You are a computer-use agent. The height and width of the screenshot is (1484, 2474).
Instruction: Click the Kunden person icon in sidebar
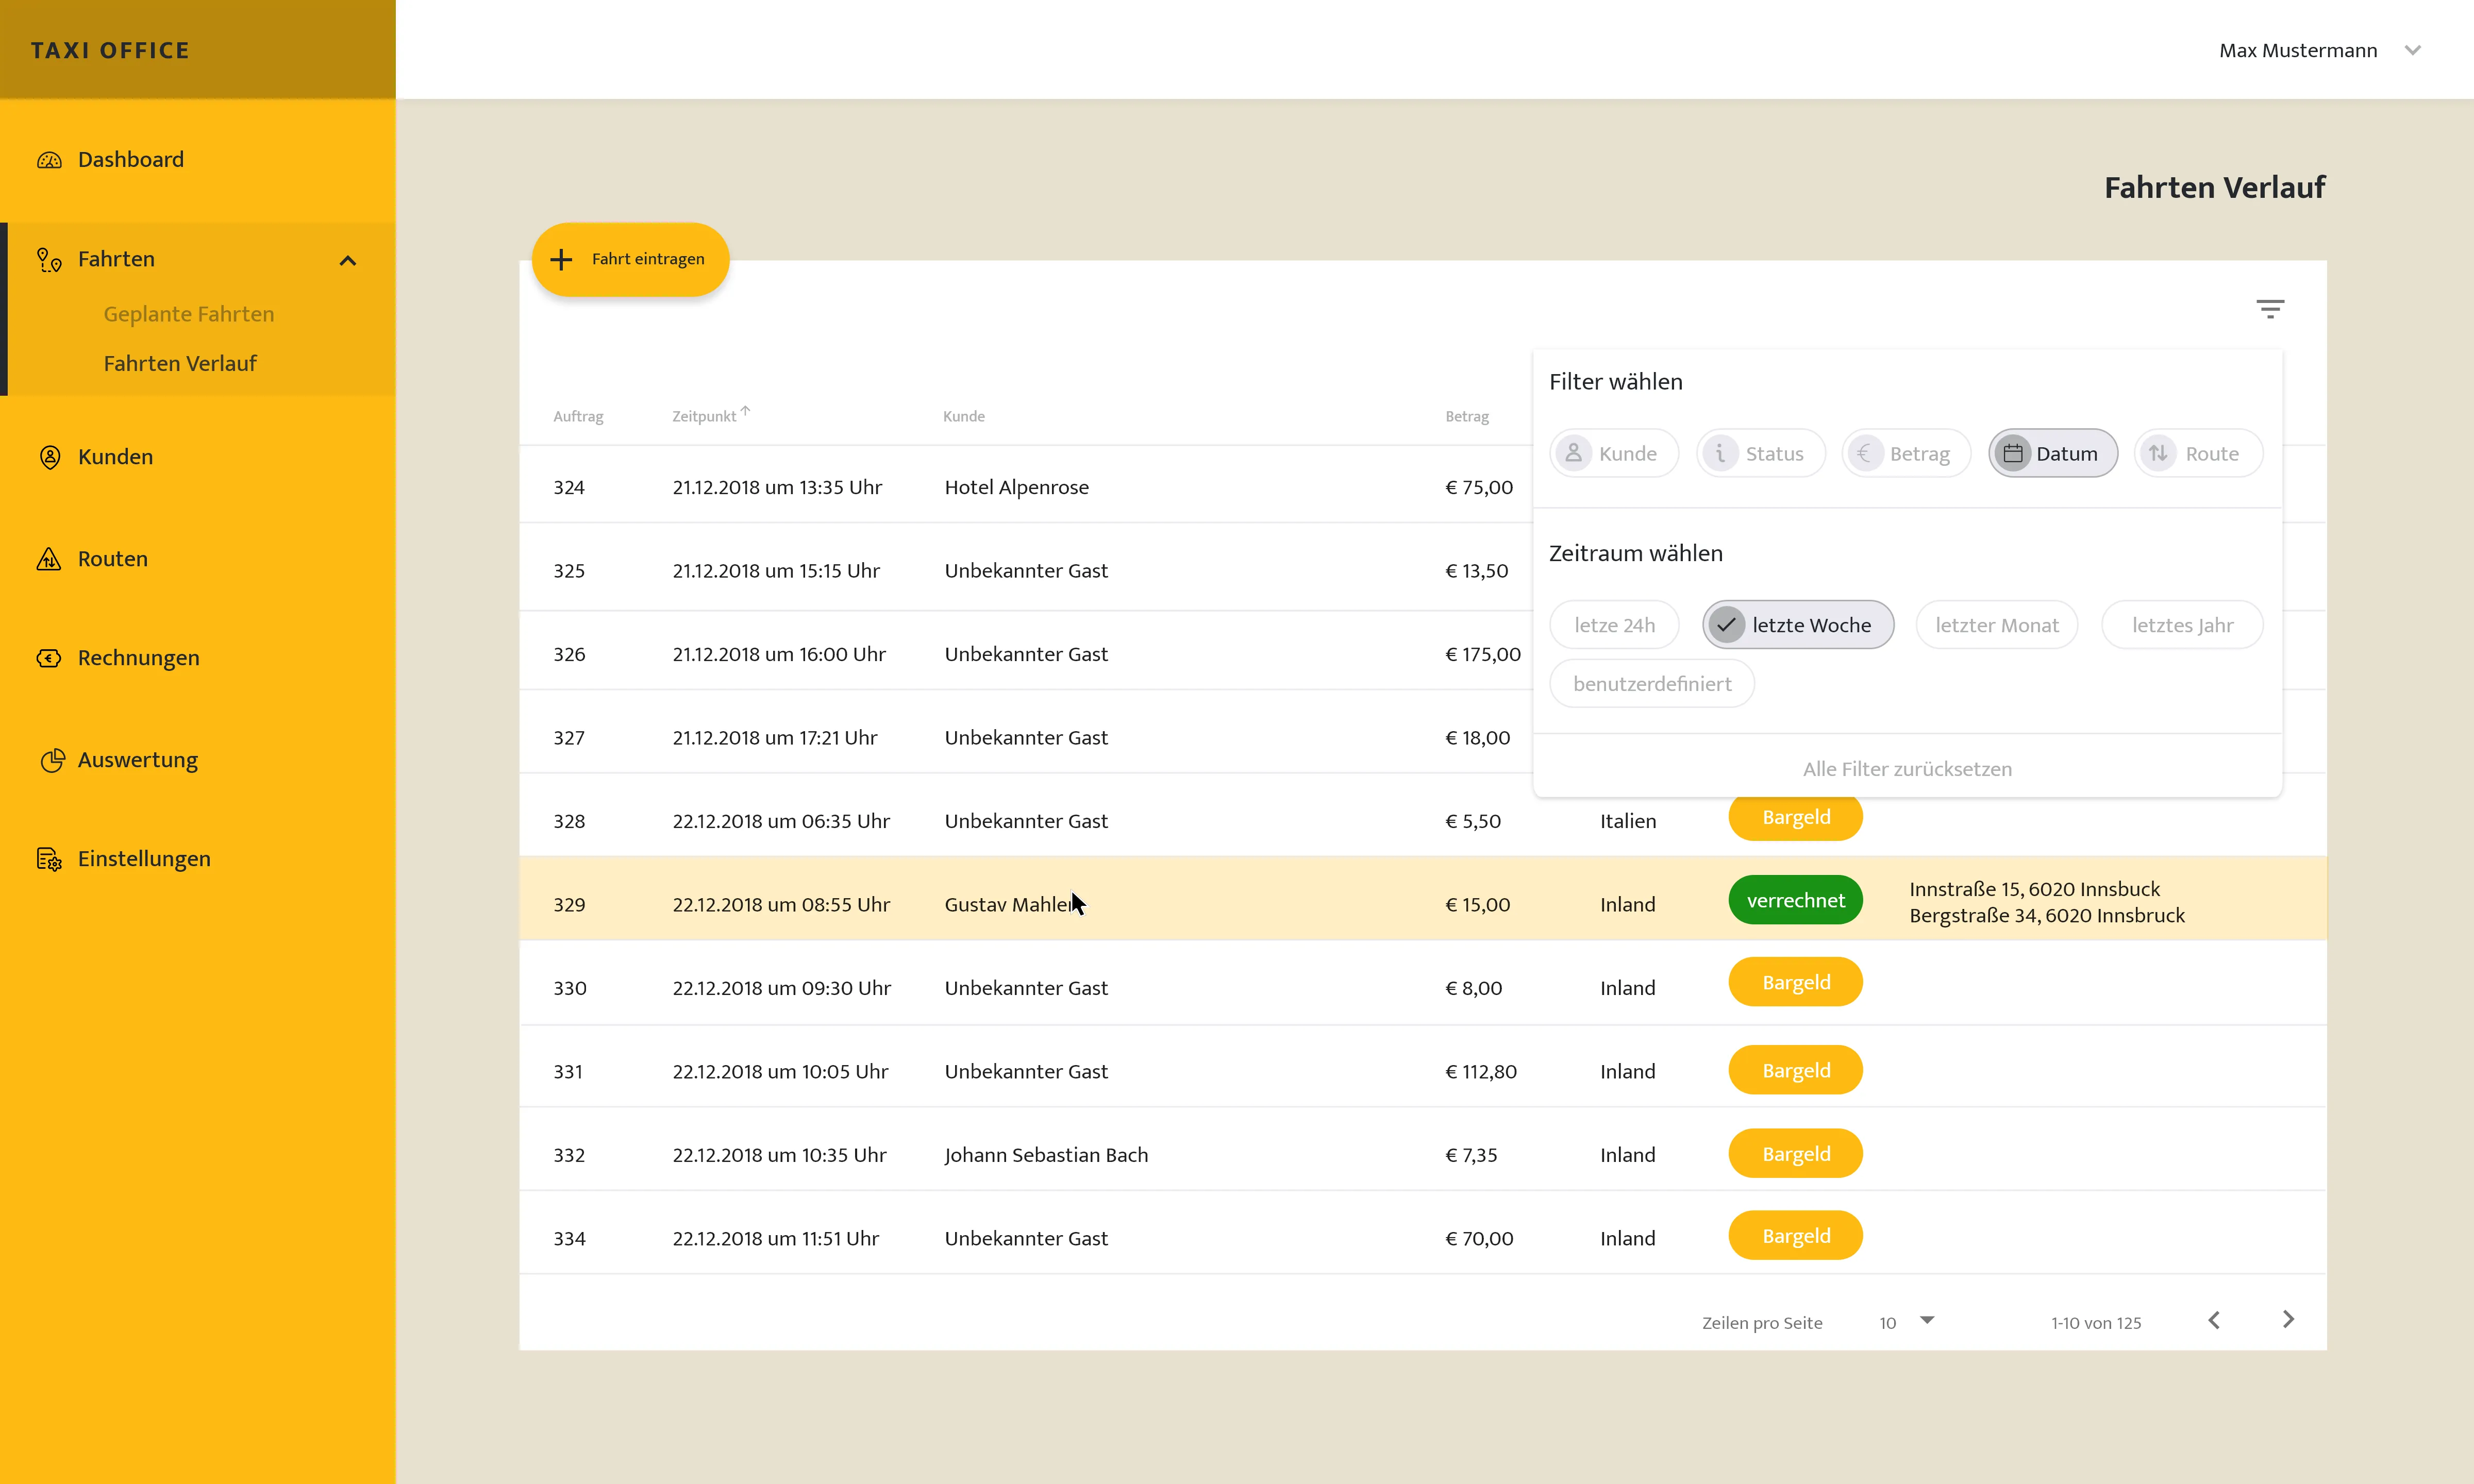(49, 457)
